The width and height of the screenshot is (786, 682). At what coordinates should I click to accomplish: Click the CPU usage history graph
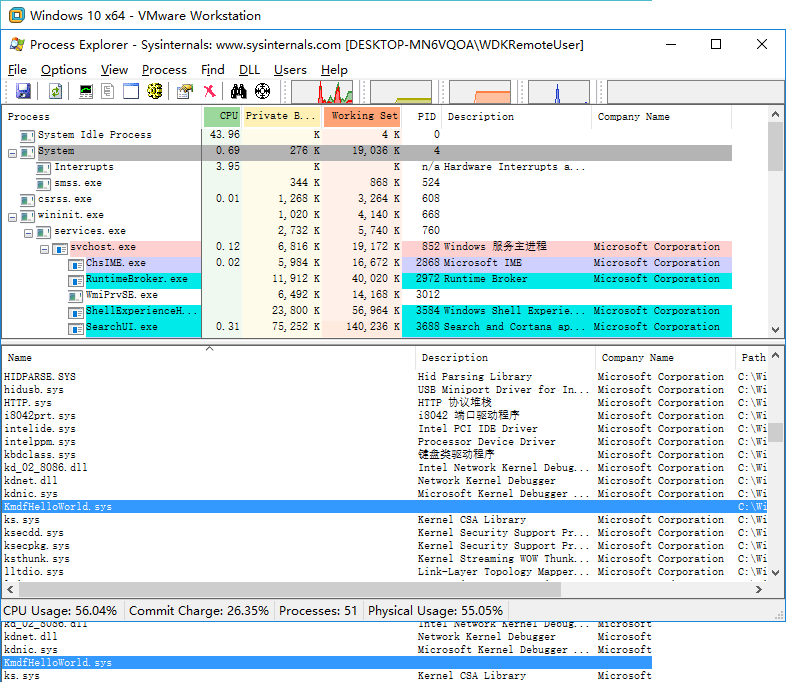322,92
